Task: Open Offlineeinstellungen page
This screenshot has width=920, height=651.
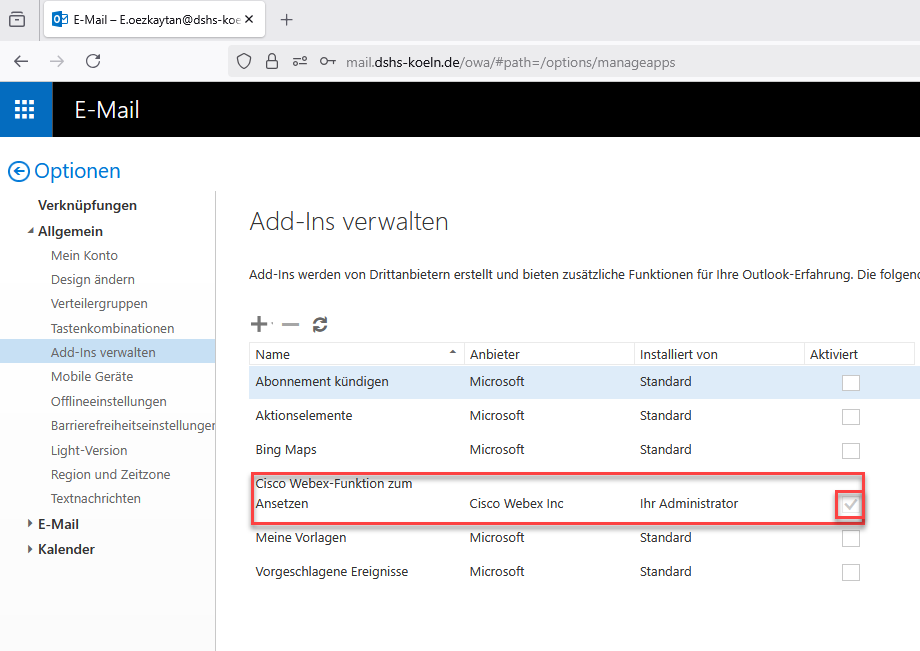Action: [x=109, y=402]
